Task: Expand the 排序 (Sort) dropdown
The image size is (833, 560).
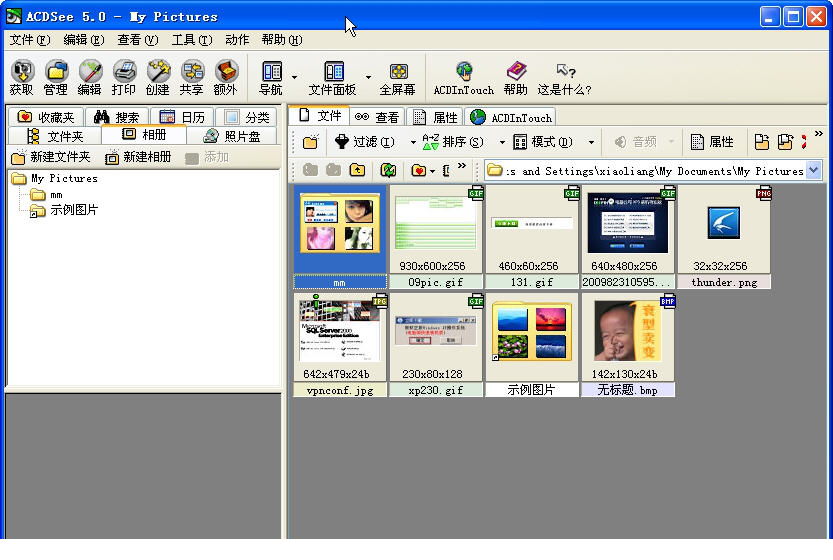Action: tap(453, 142)
